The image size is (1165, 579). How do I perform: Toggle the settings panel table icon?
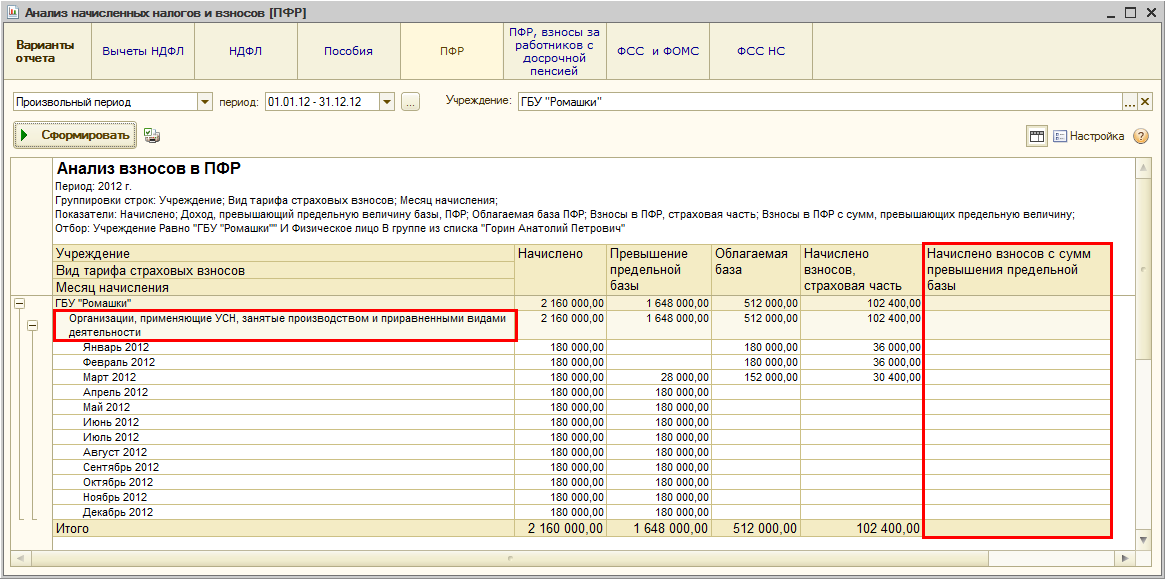point(1037,136)
